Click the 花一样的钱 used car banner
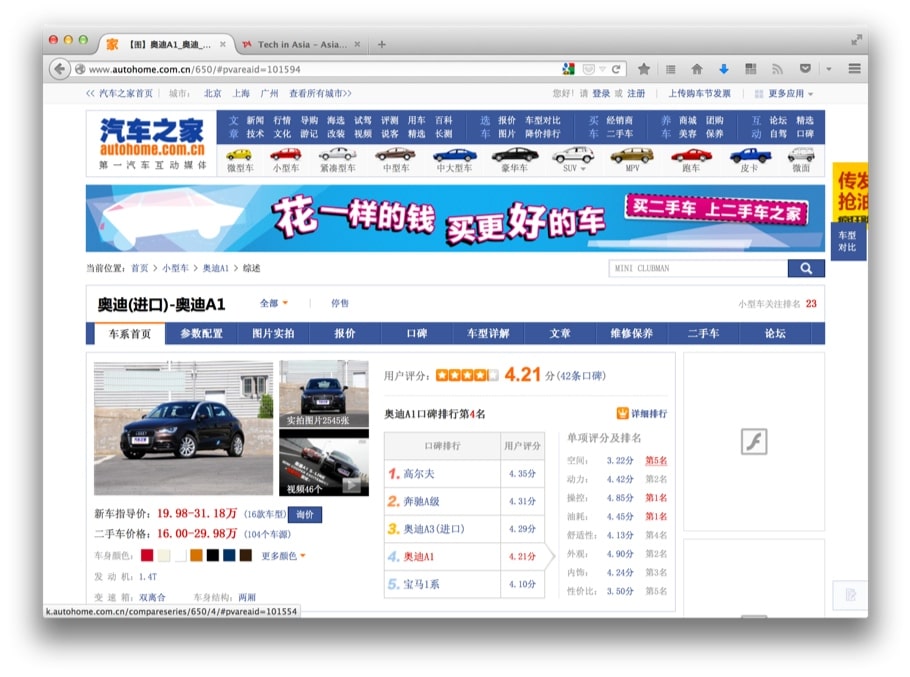910x677 pixels. coord(455,218)
